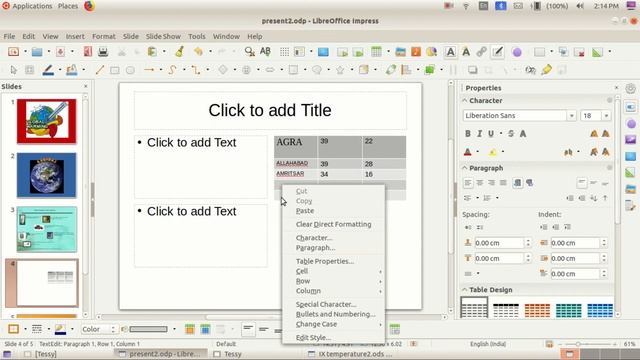Click the Above Spacing input field
This screenshot has height=360, width=640.
click(x=499, y=243)
